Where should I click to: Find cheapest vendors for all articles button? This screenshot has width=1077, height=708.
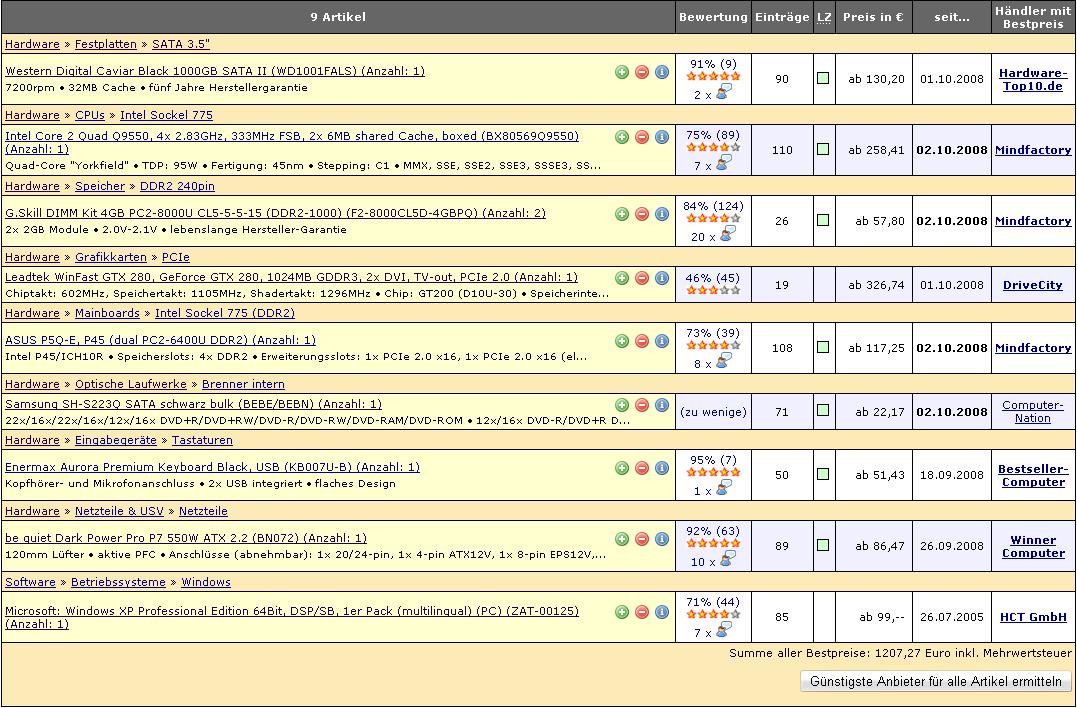[x=936, y=682]
